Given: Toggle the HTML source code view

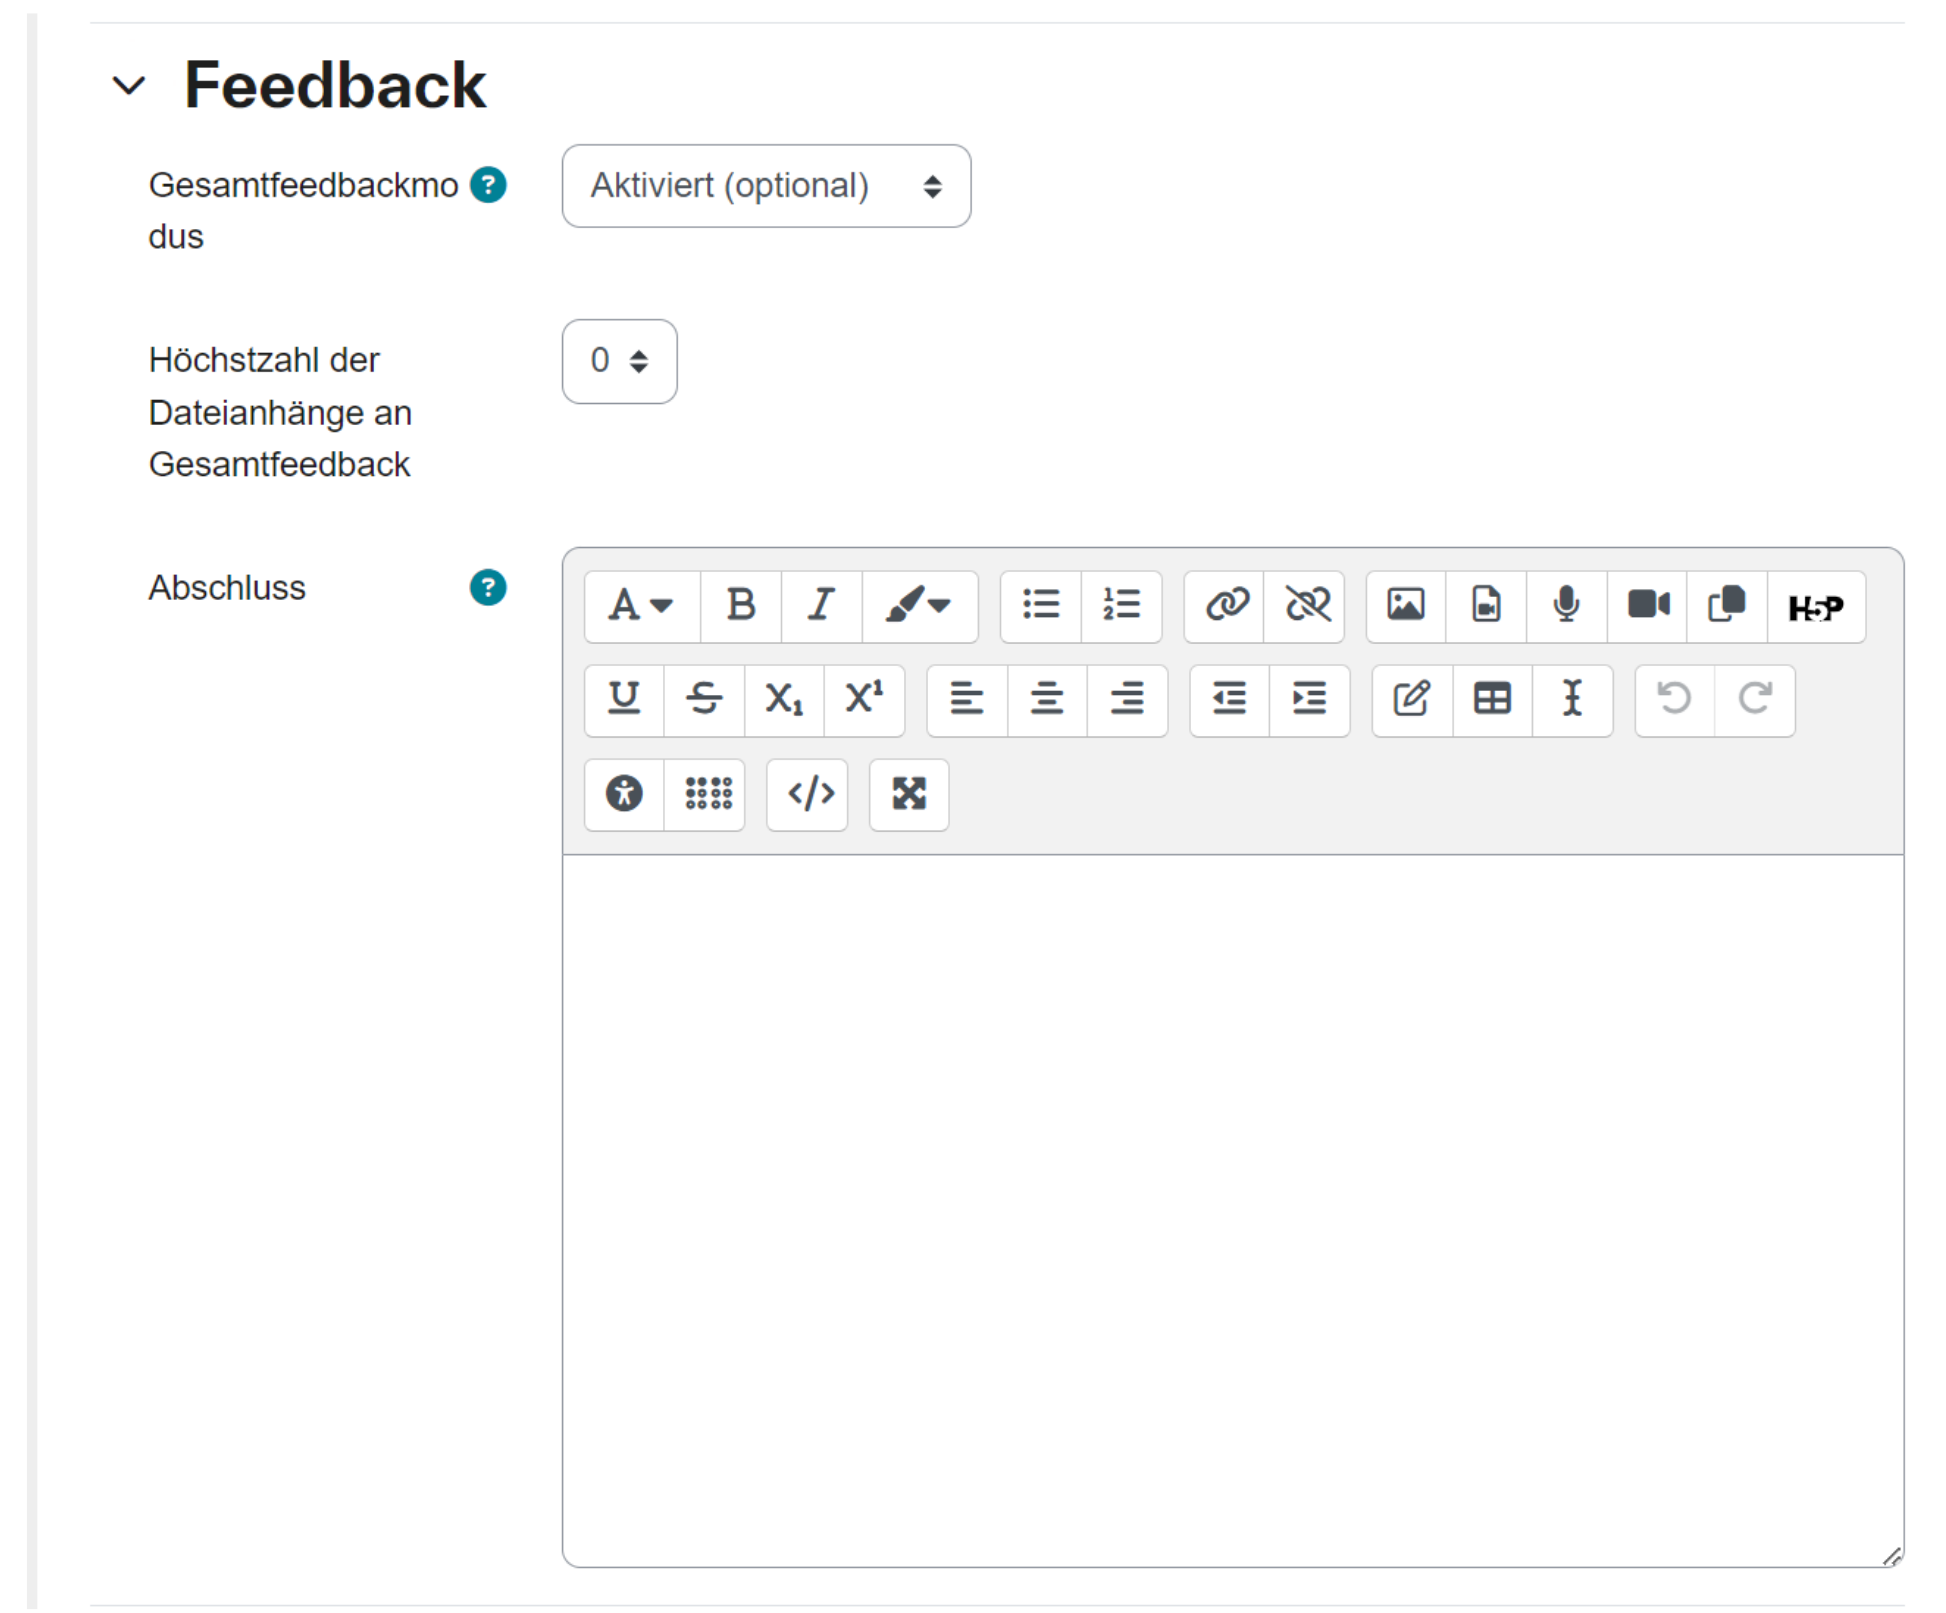Looking at the screenshot, I should pos(807,794).
